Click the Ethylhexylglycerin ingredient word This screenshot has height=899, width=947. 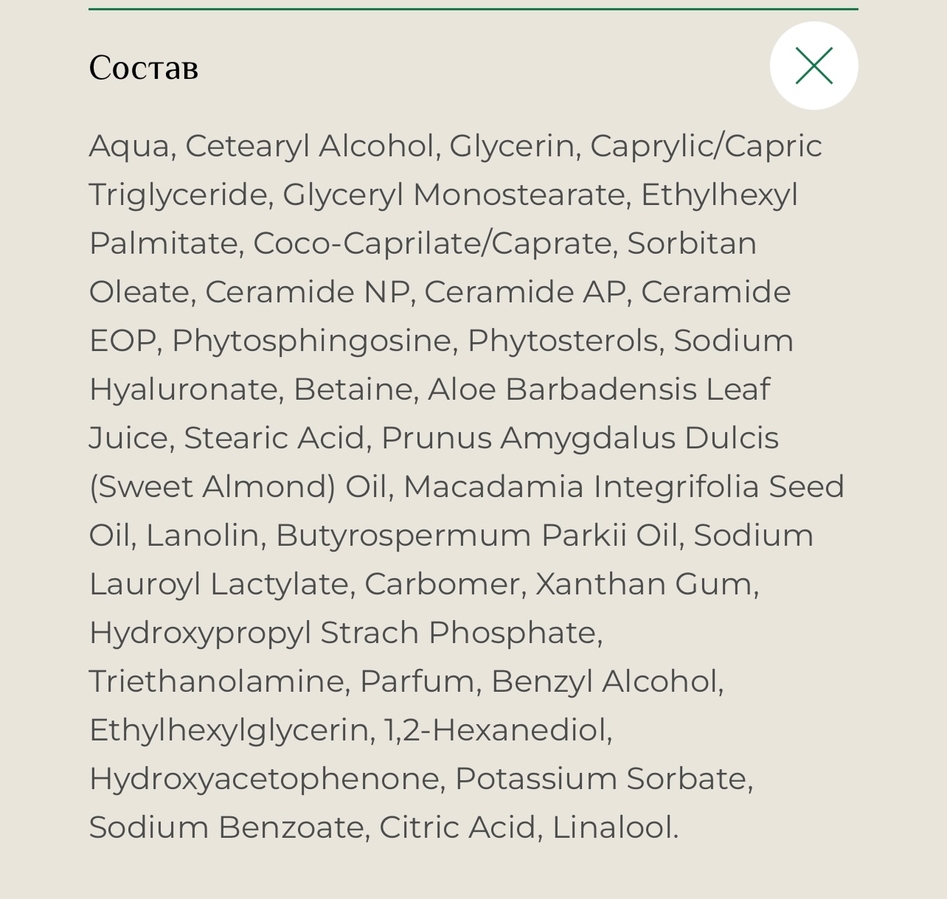tap(228, 732)
